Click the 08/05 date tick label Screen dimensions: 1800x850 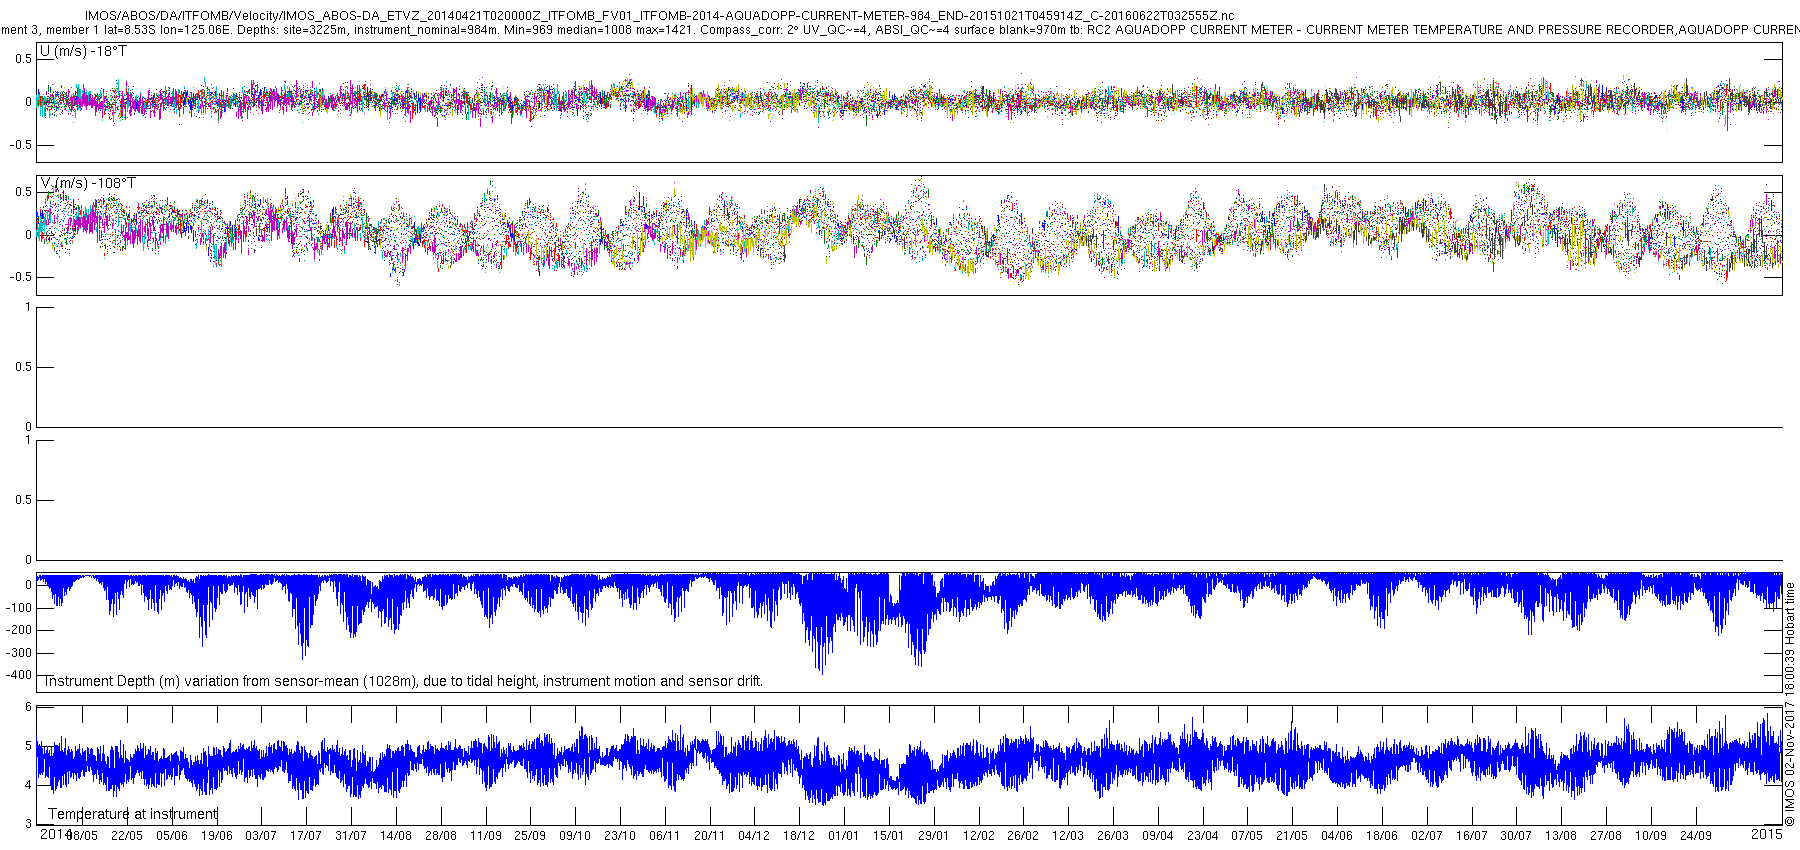click(x=82, y=836)
